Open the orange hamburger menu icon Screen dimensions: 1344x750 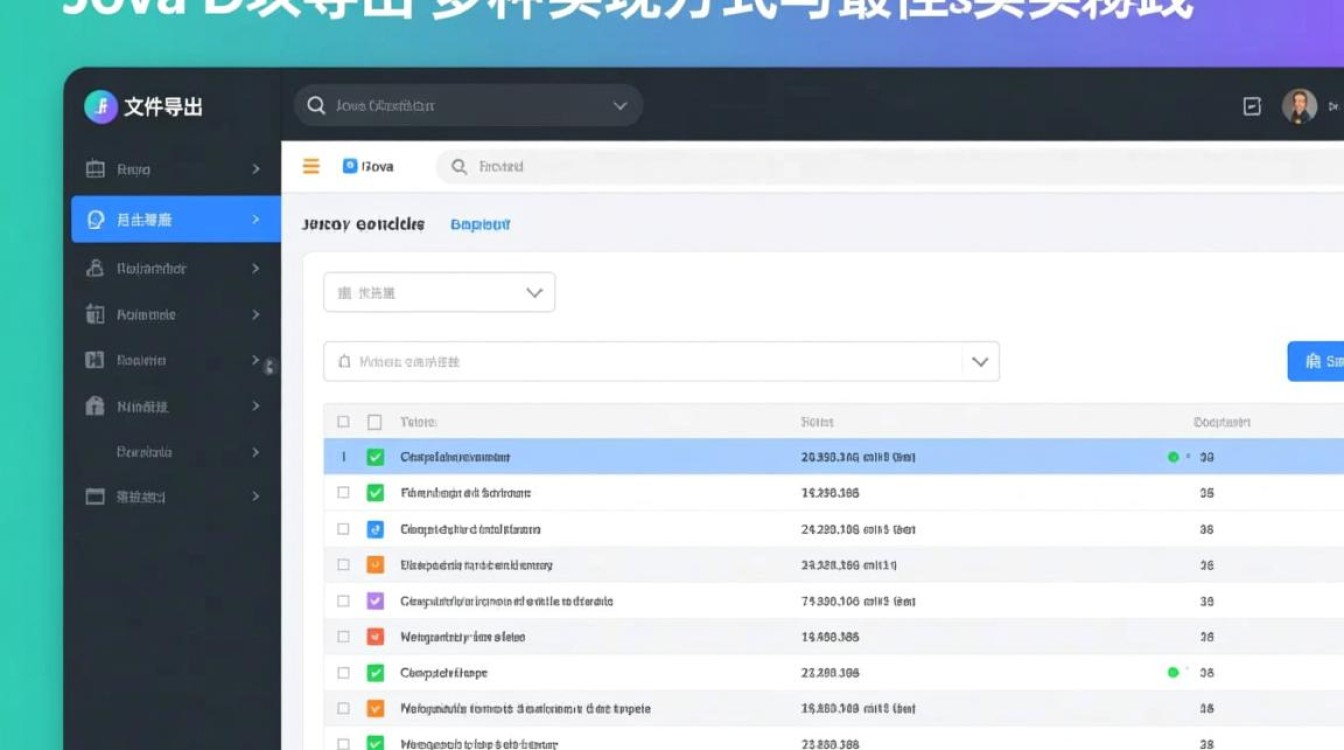click(x=311, y=166)
